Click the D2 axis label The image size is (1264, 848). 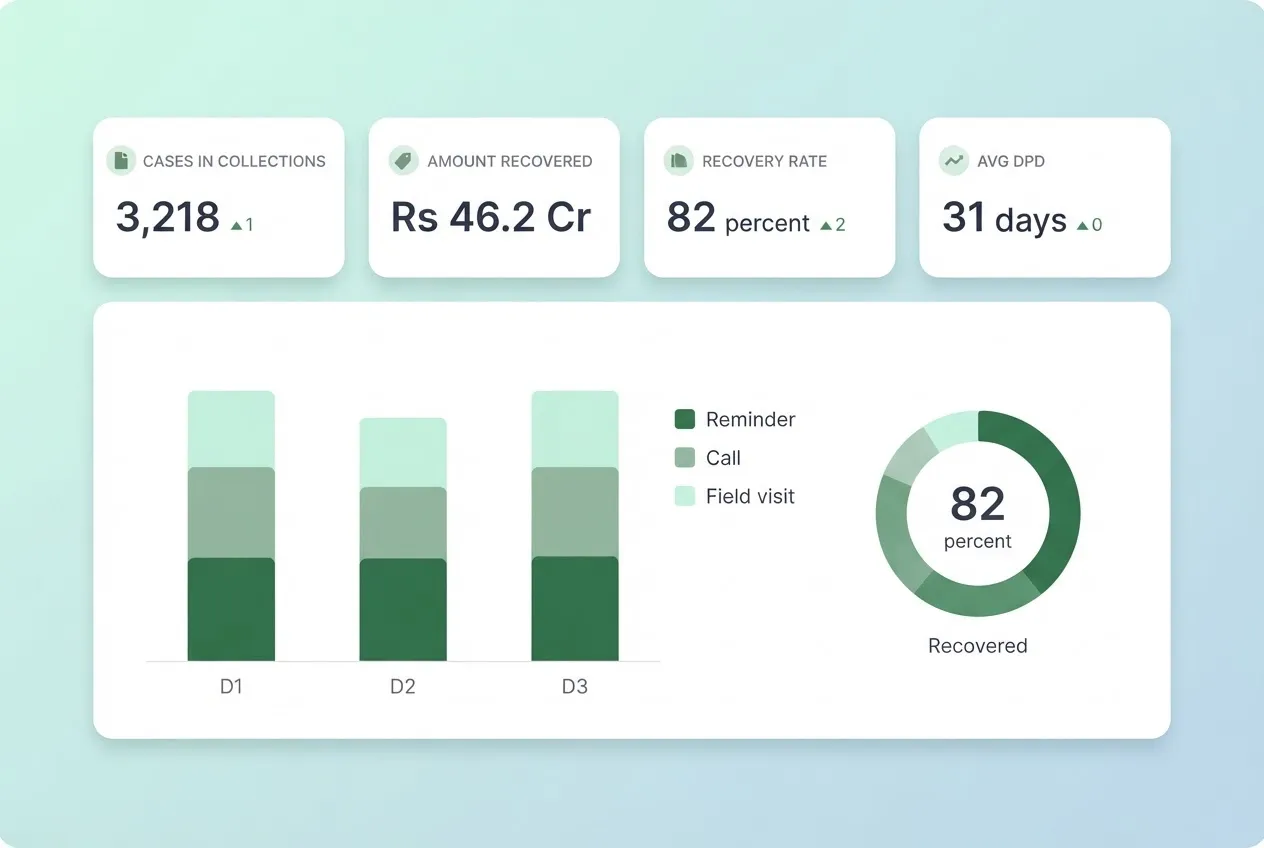[x=402, y=687]
